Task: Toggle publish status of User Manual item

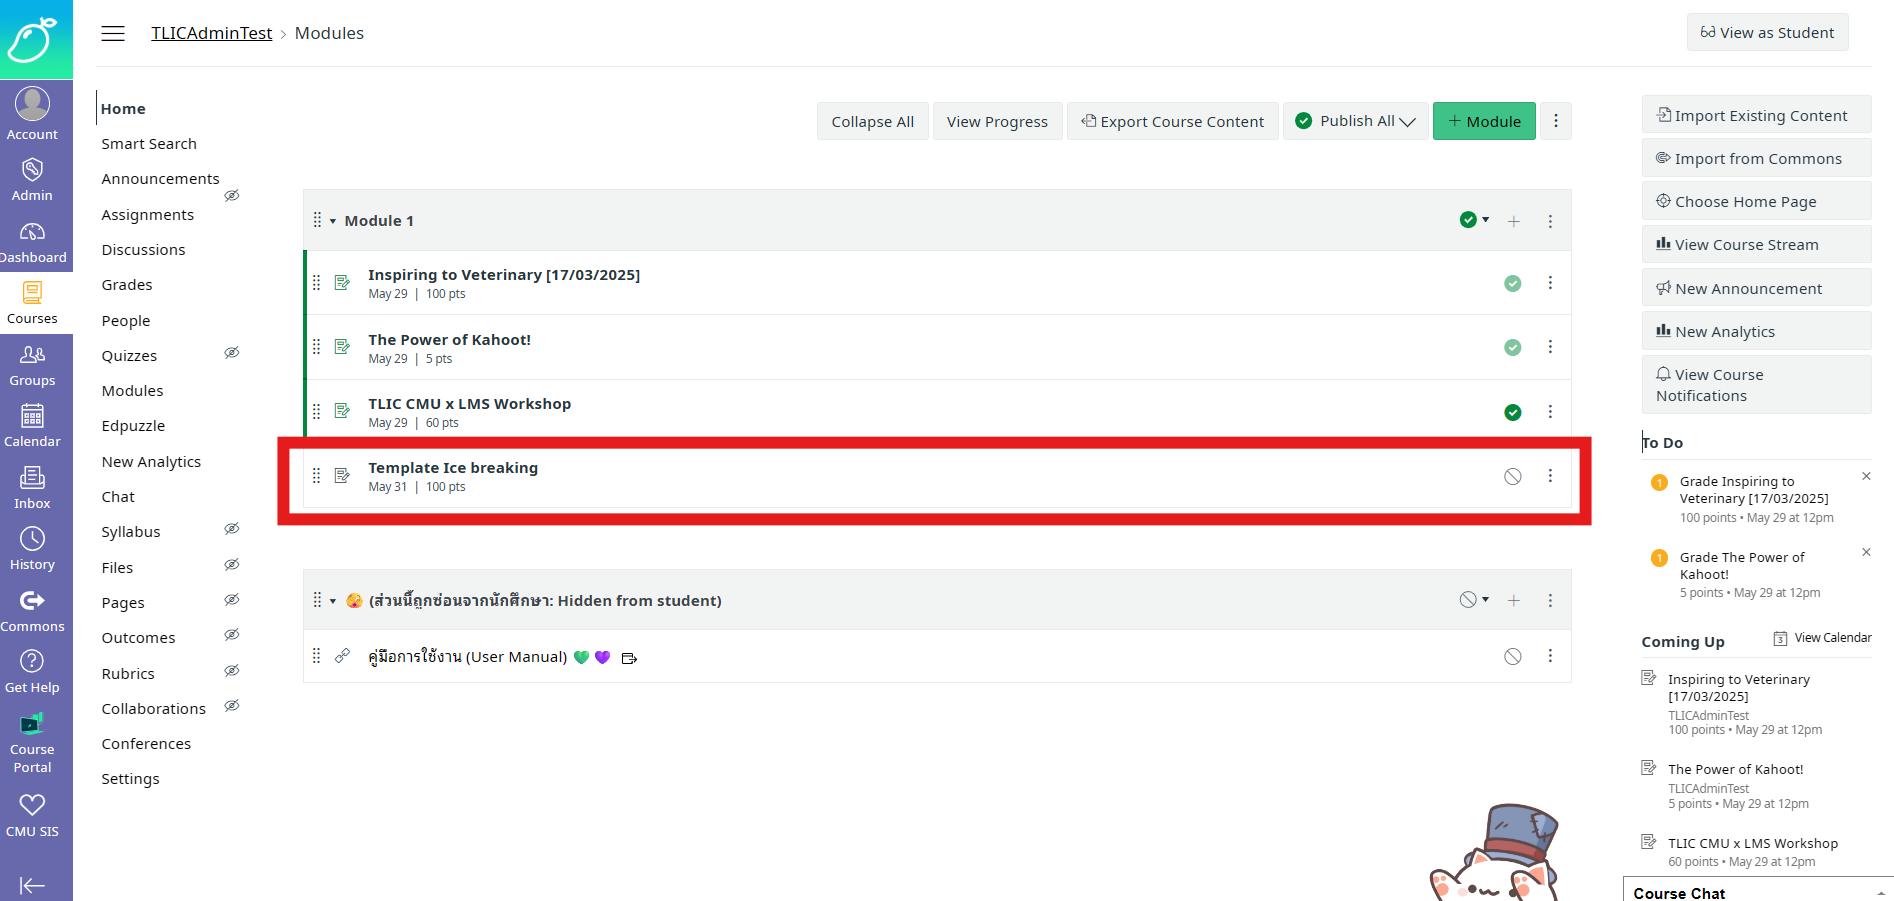Action: [x=1512, y=656]
